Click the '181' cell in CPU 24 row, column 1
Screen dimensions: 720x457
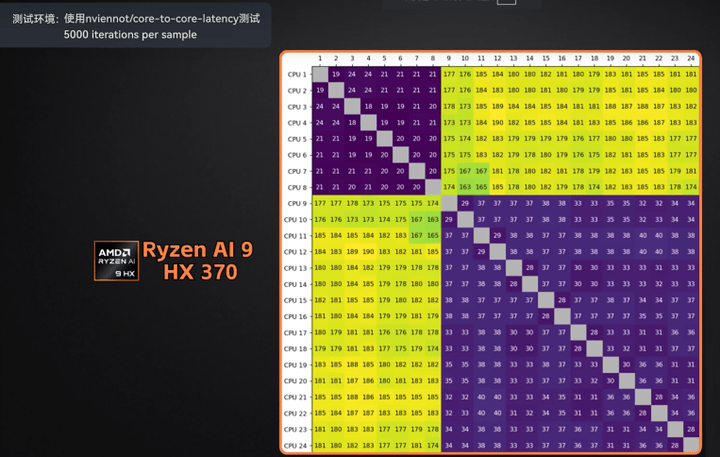[320, 446]
